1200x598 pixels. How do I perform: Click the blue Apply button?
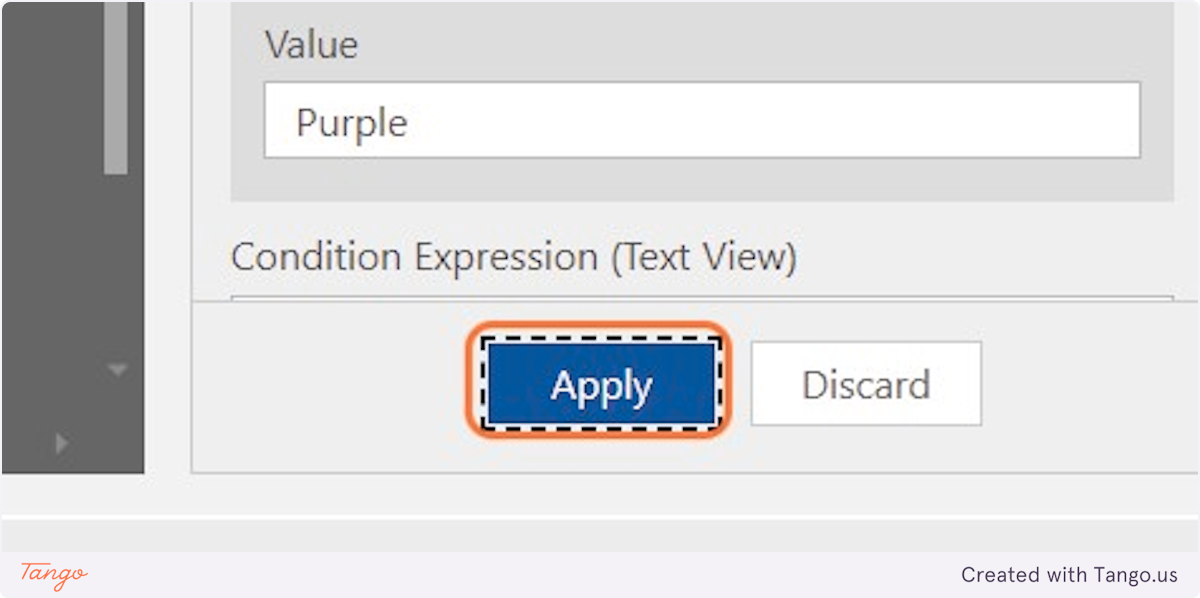pos(601,385)
